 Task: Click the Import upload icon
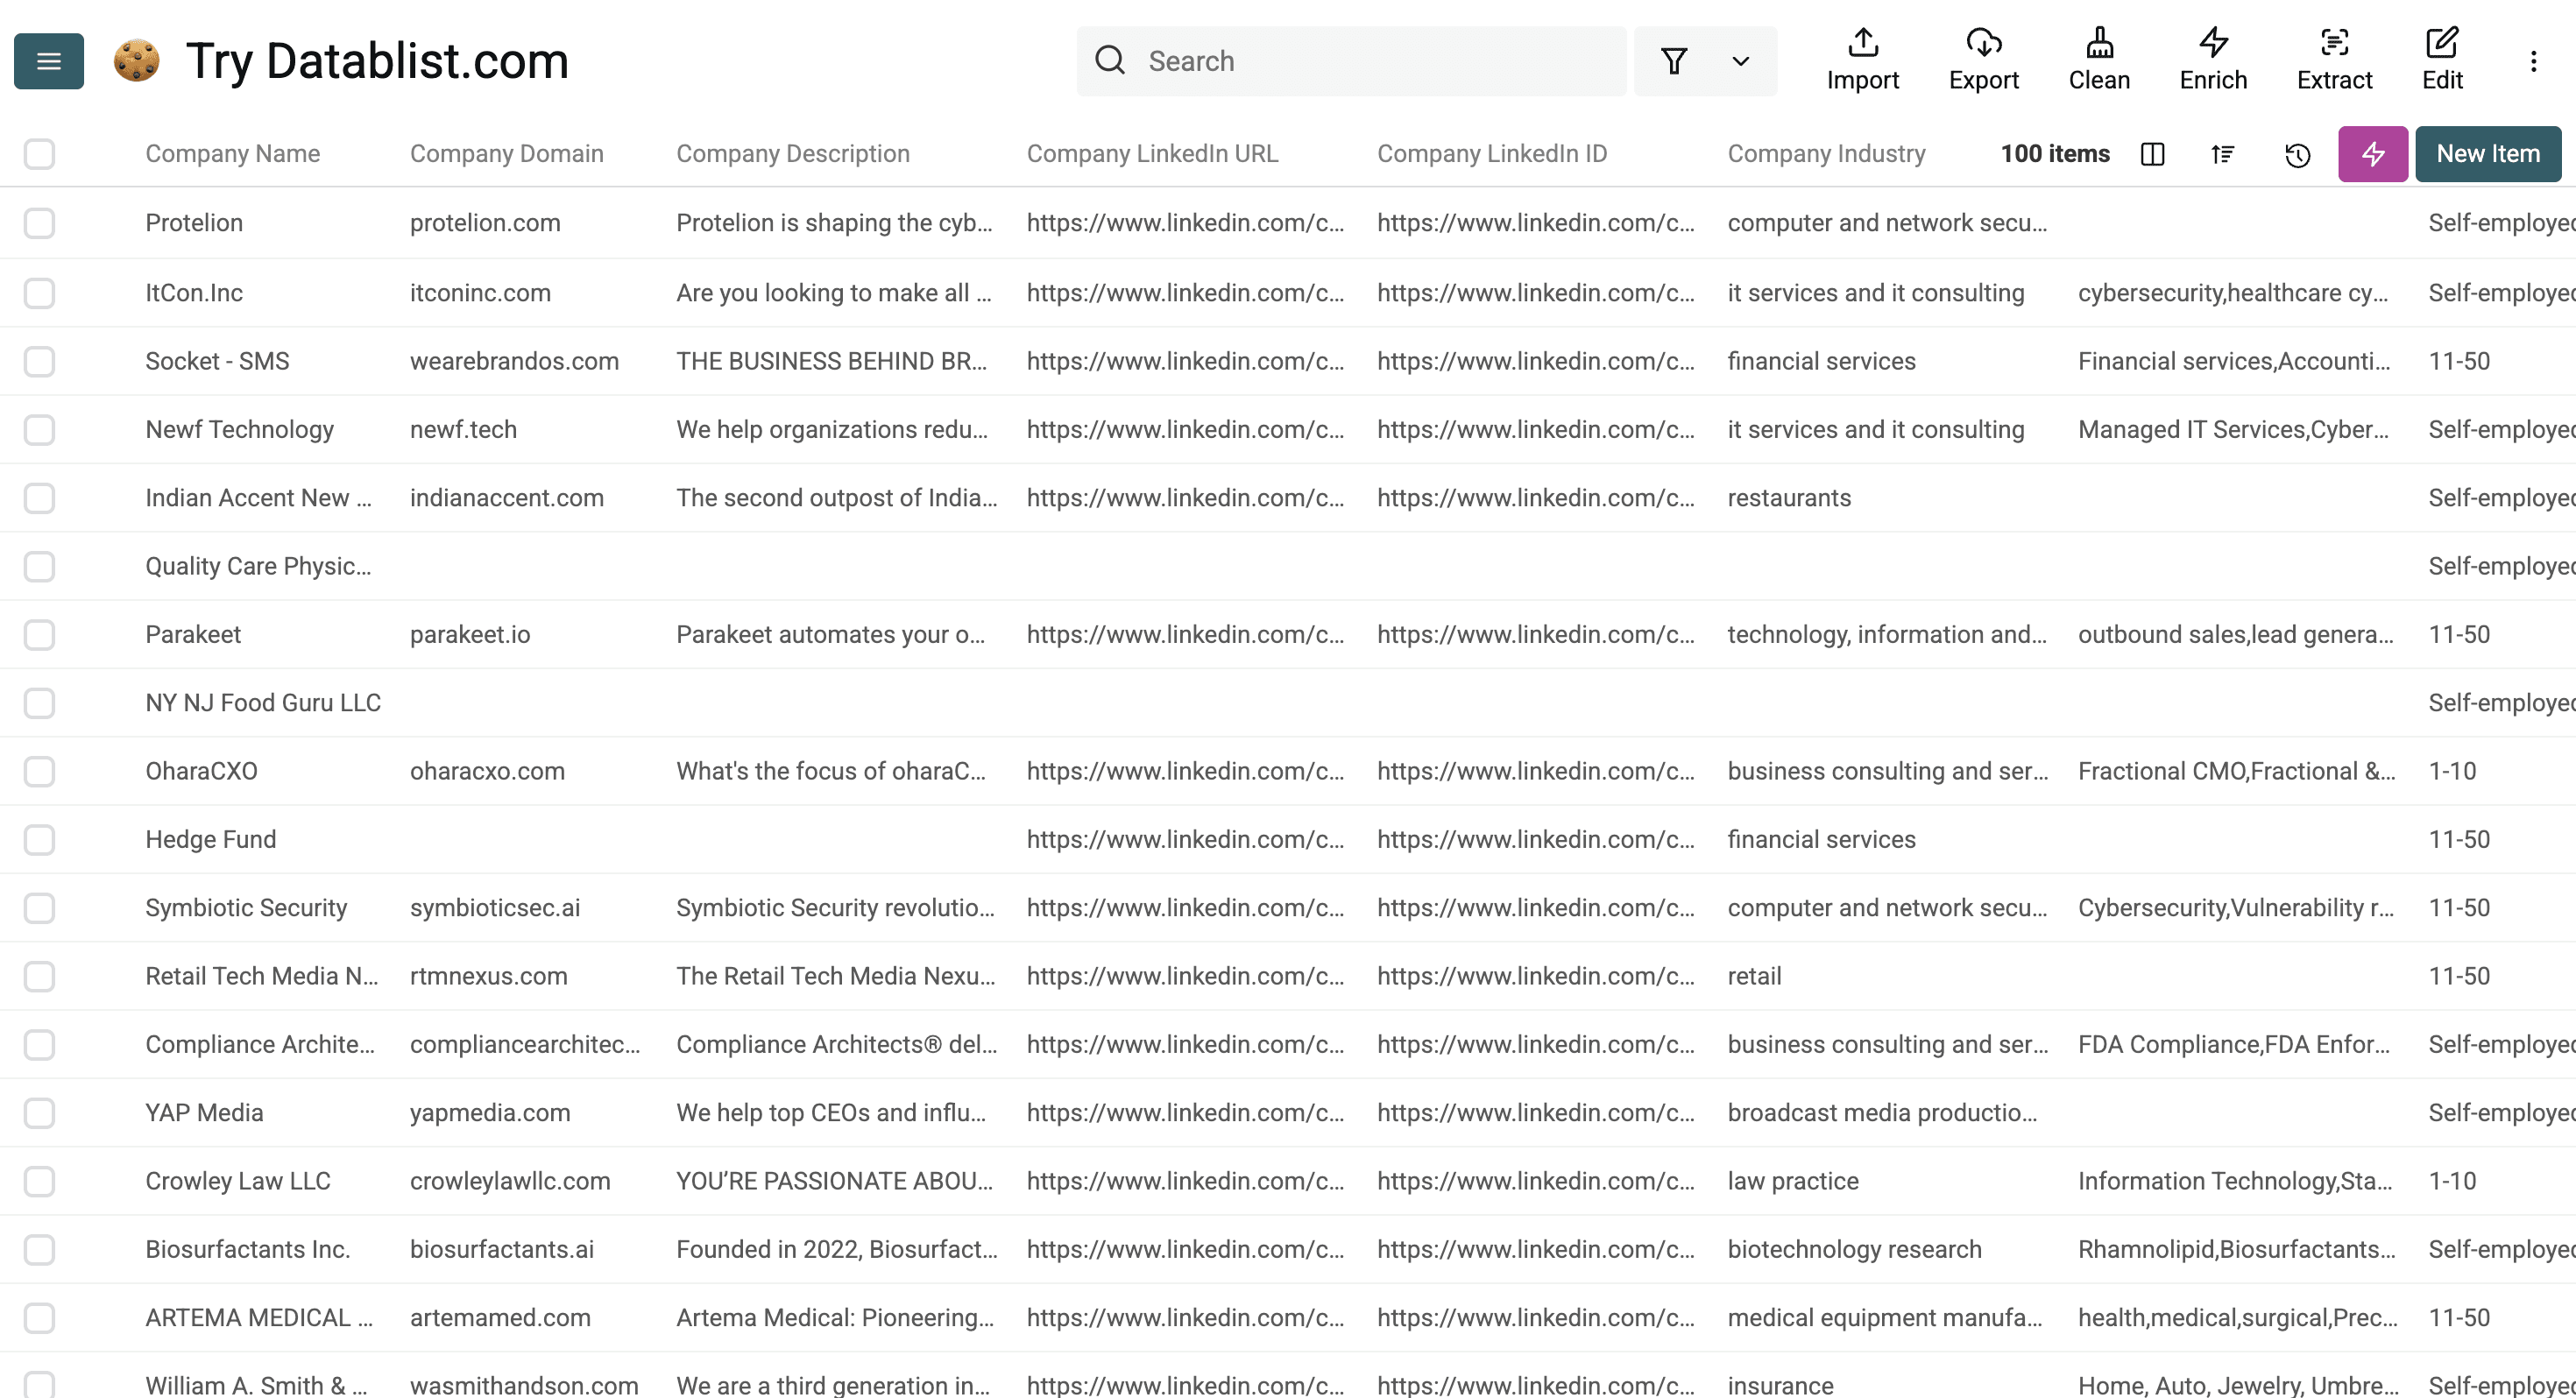click(x=1862, y=43)
